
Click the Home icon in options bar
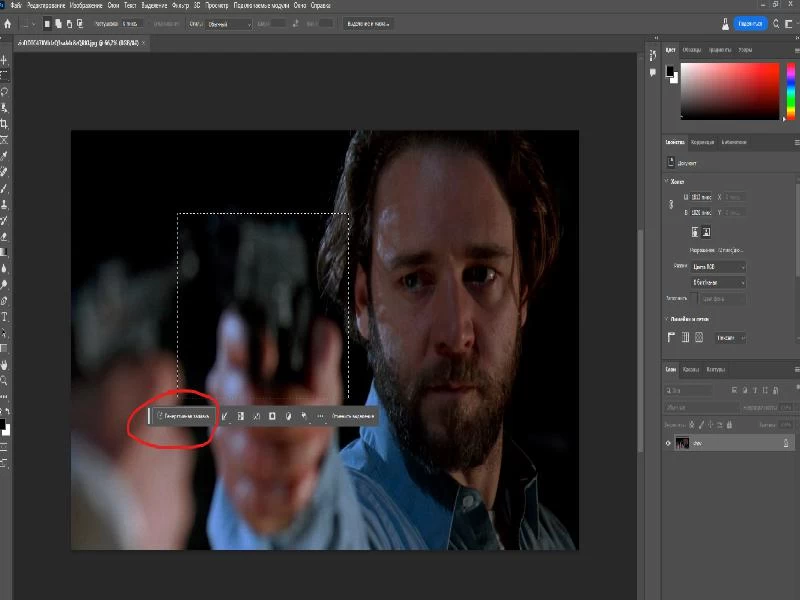tap(7, 24)
